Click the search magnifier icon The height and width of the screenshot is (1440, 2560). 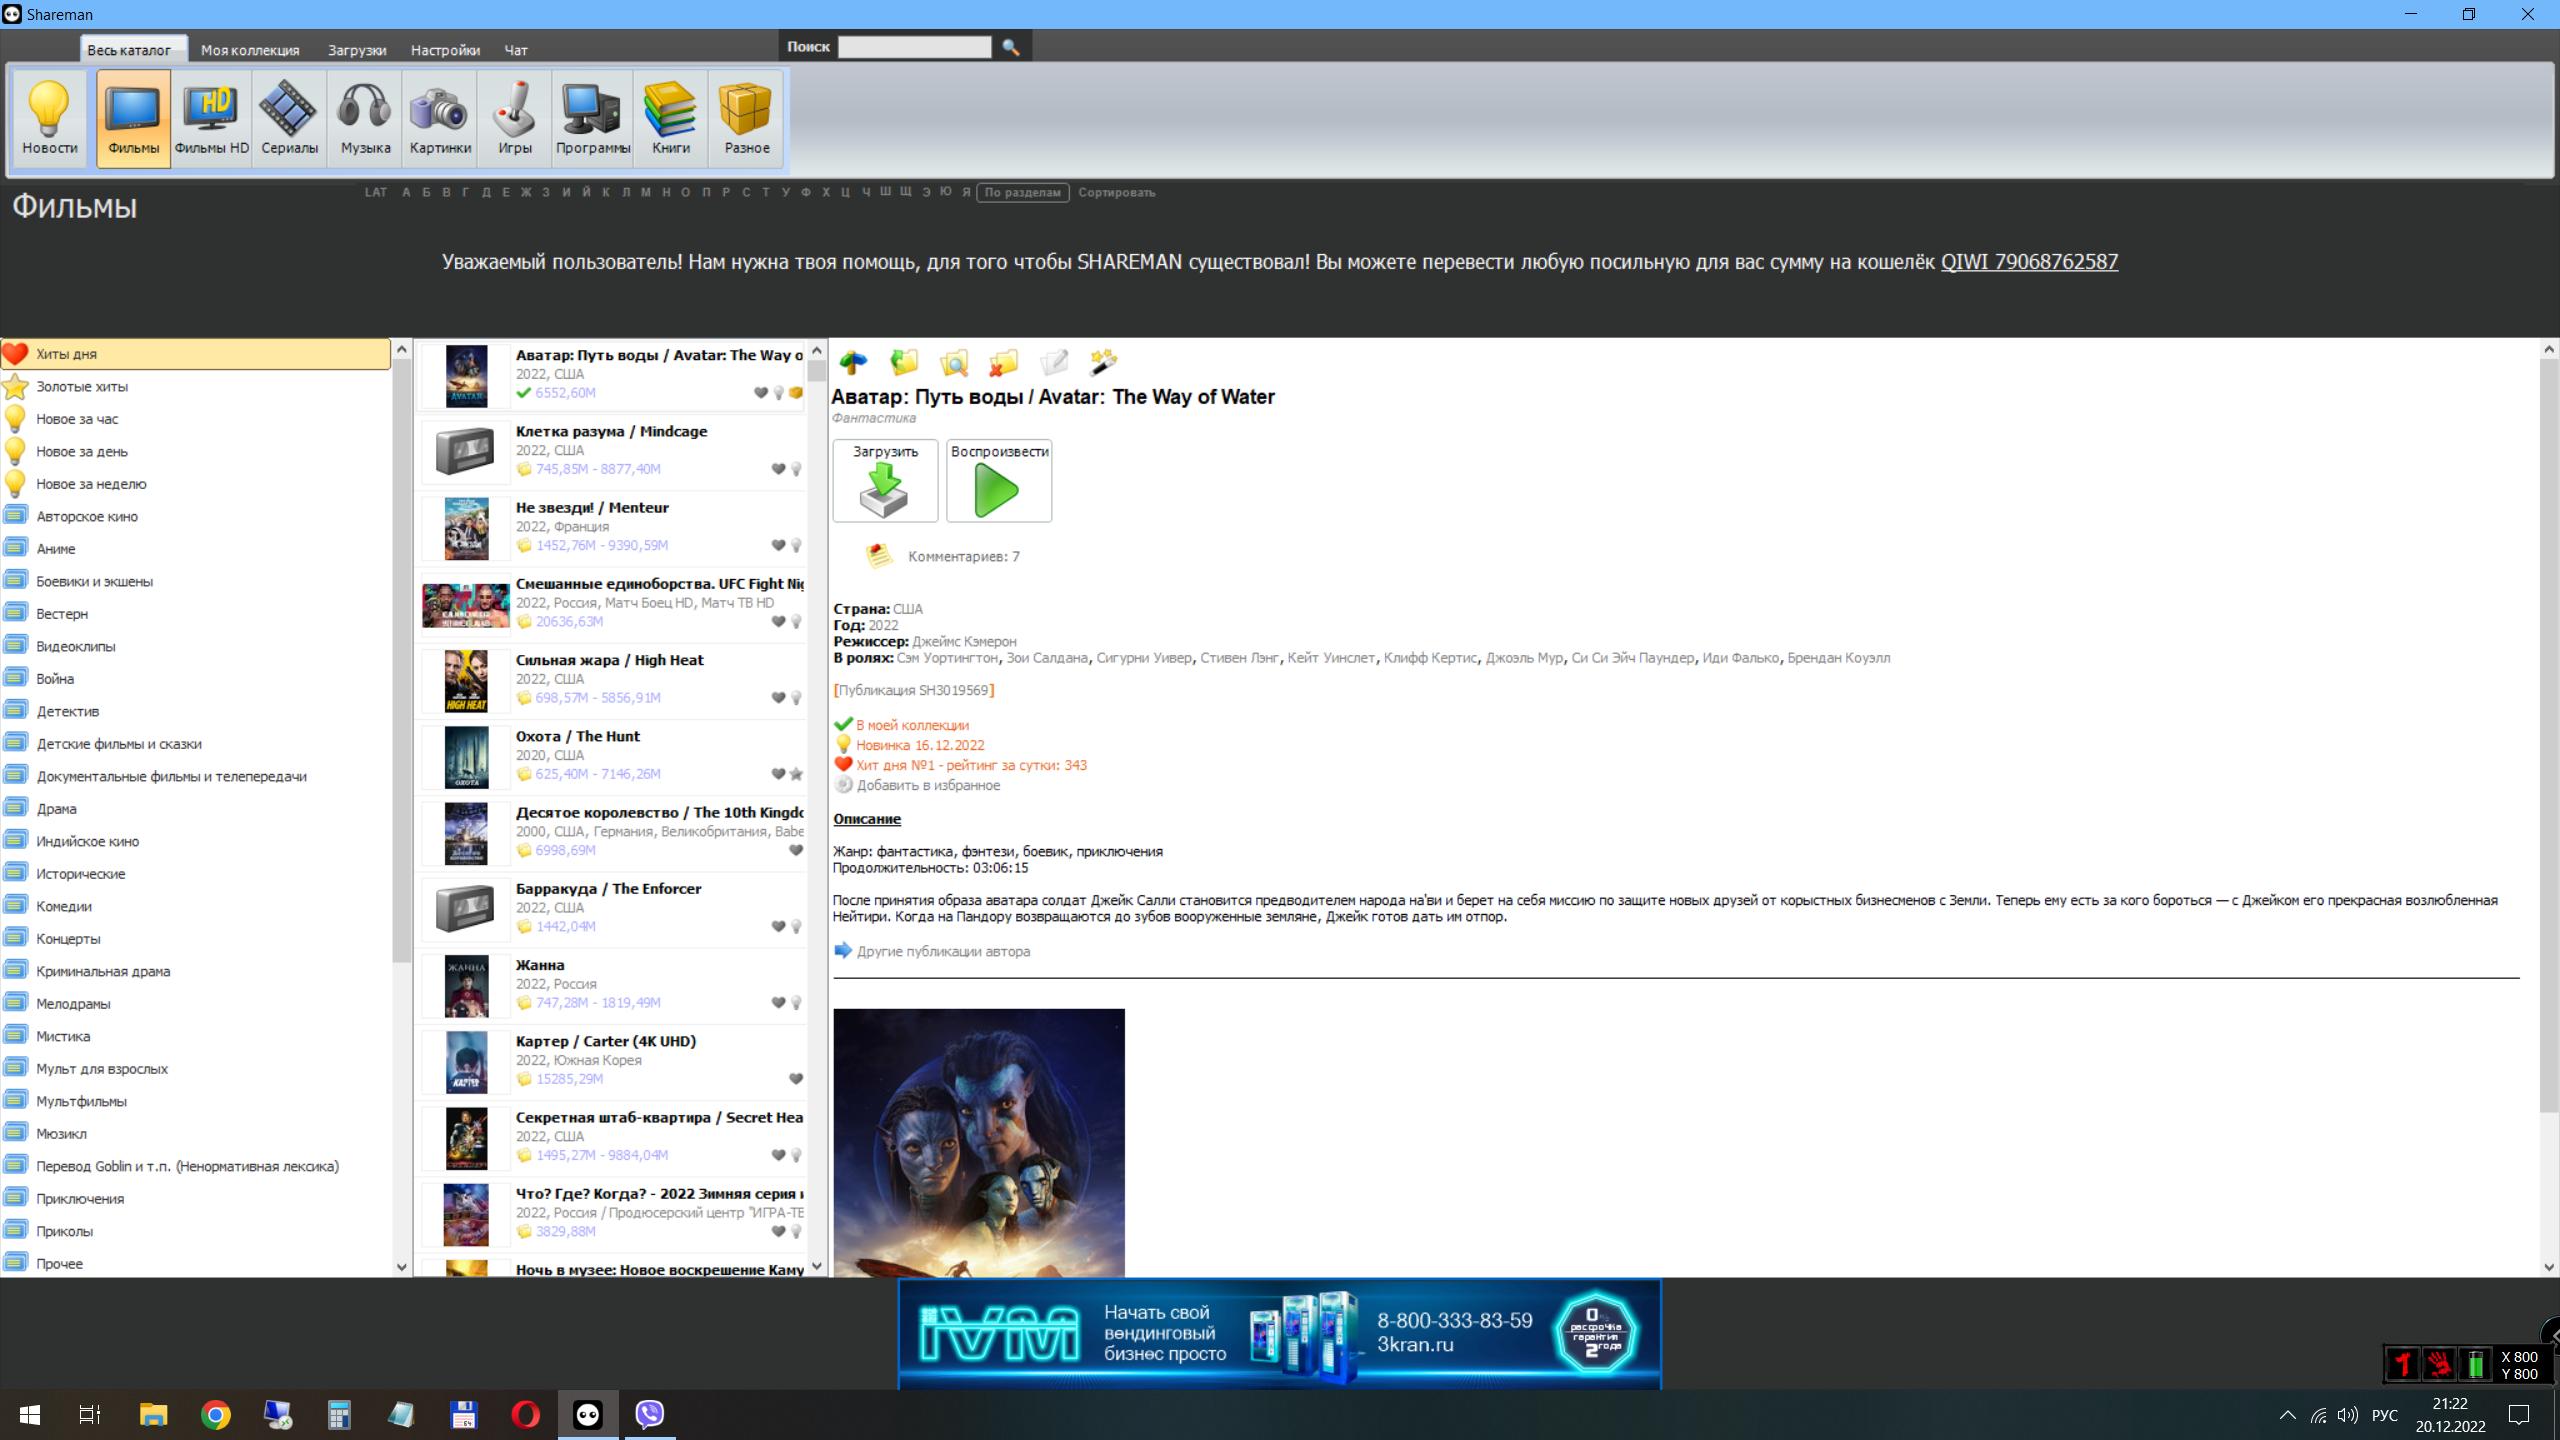coord(1011,47)
